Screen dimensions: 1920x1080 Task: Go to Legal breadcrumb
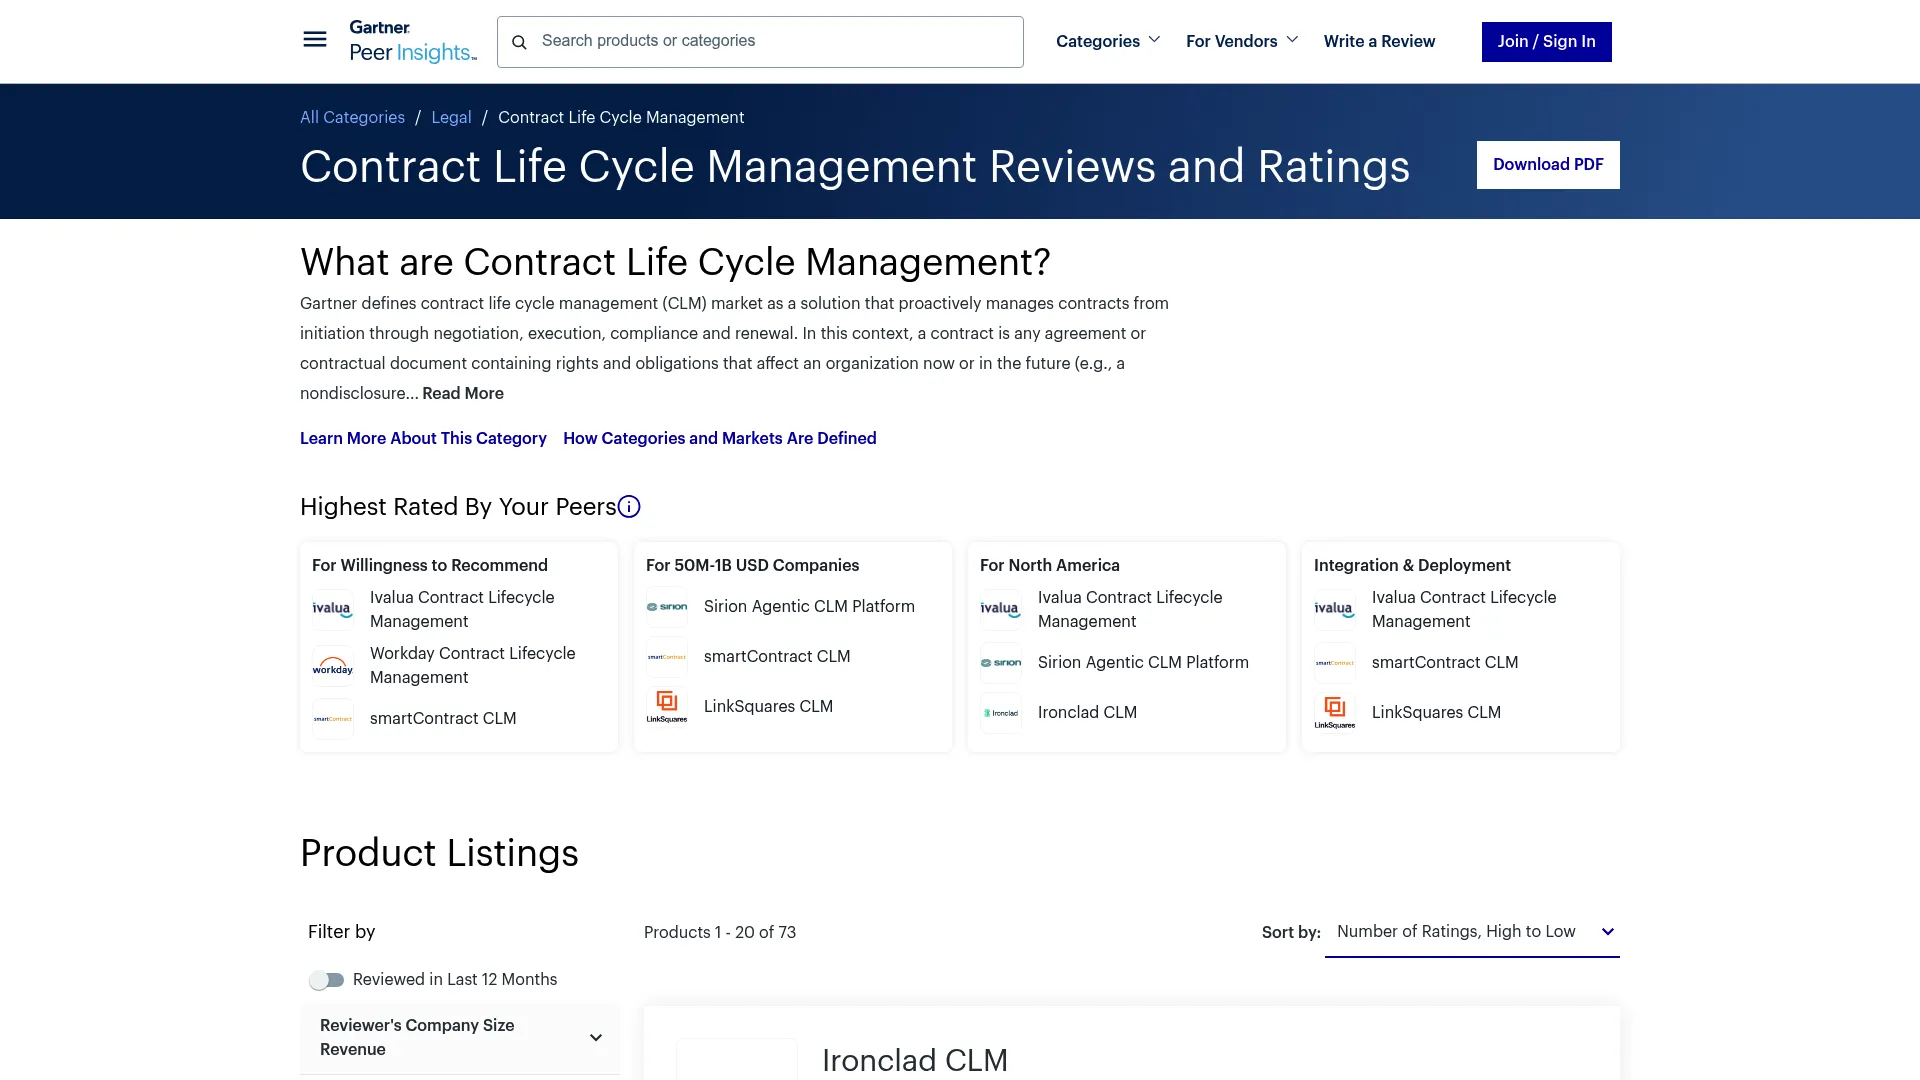(x=451, y=117)
